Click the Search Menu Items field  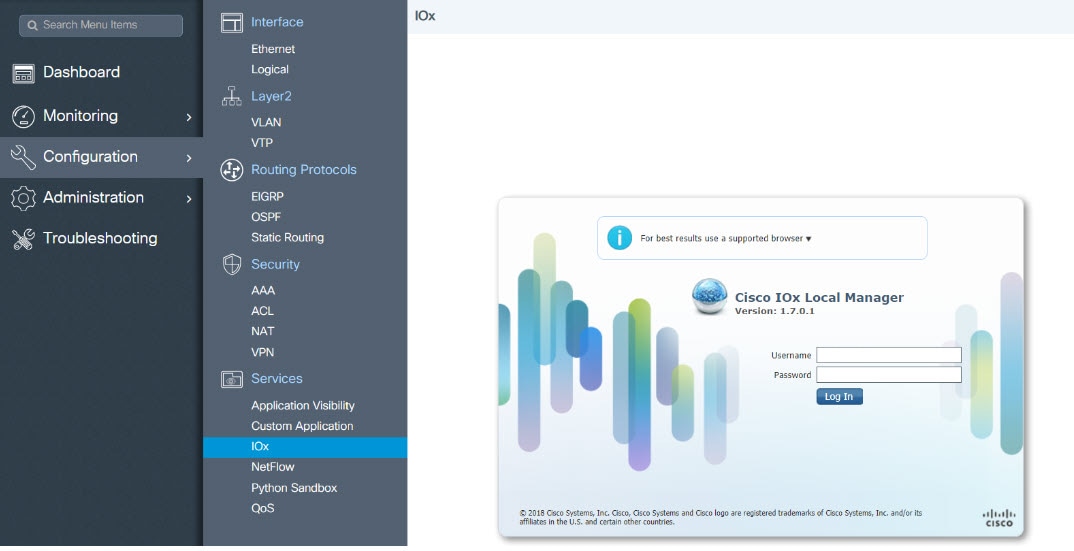[101, 25]
